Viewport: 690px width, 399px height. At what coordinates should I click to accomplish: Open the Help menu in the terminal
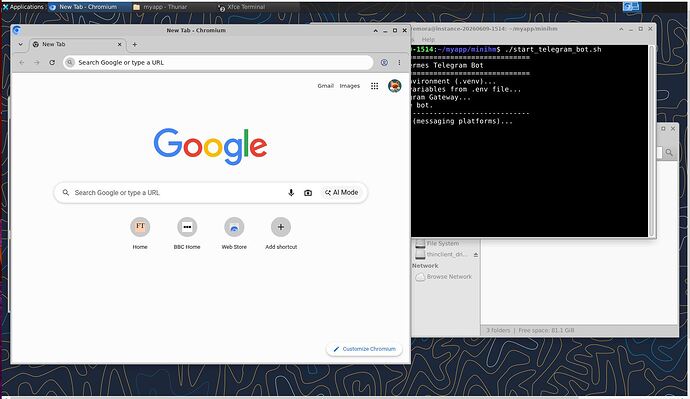tap(428, 39)
